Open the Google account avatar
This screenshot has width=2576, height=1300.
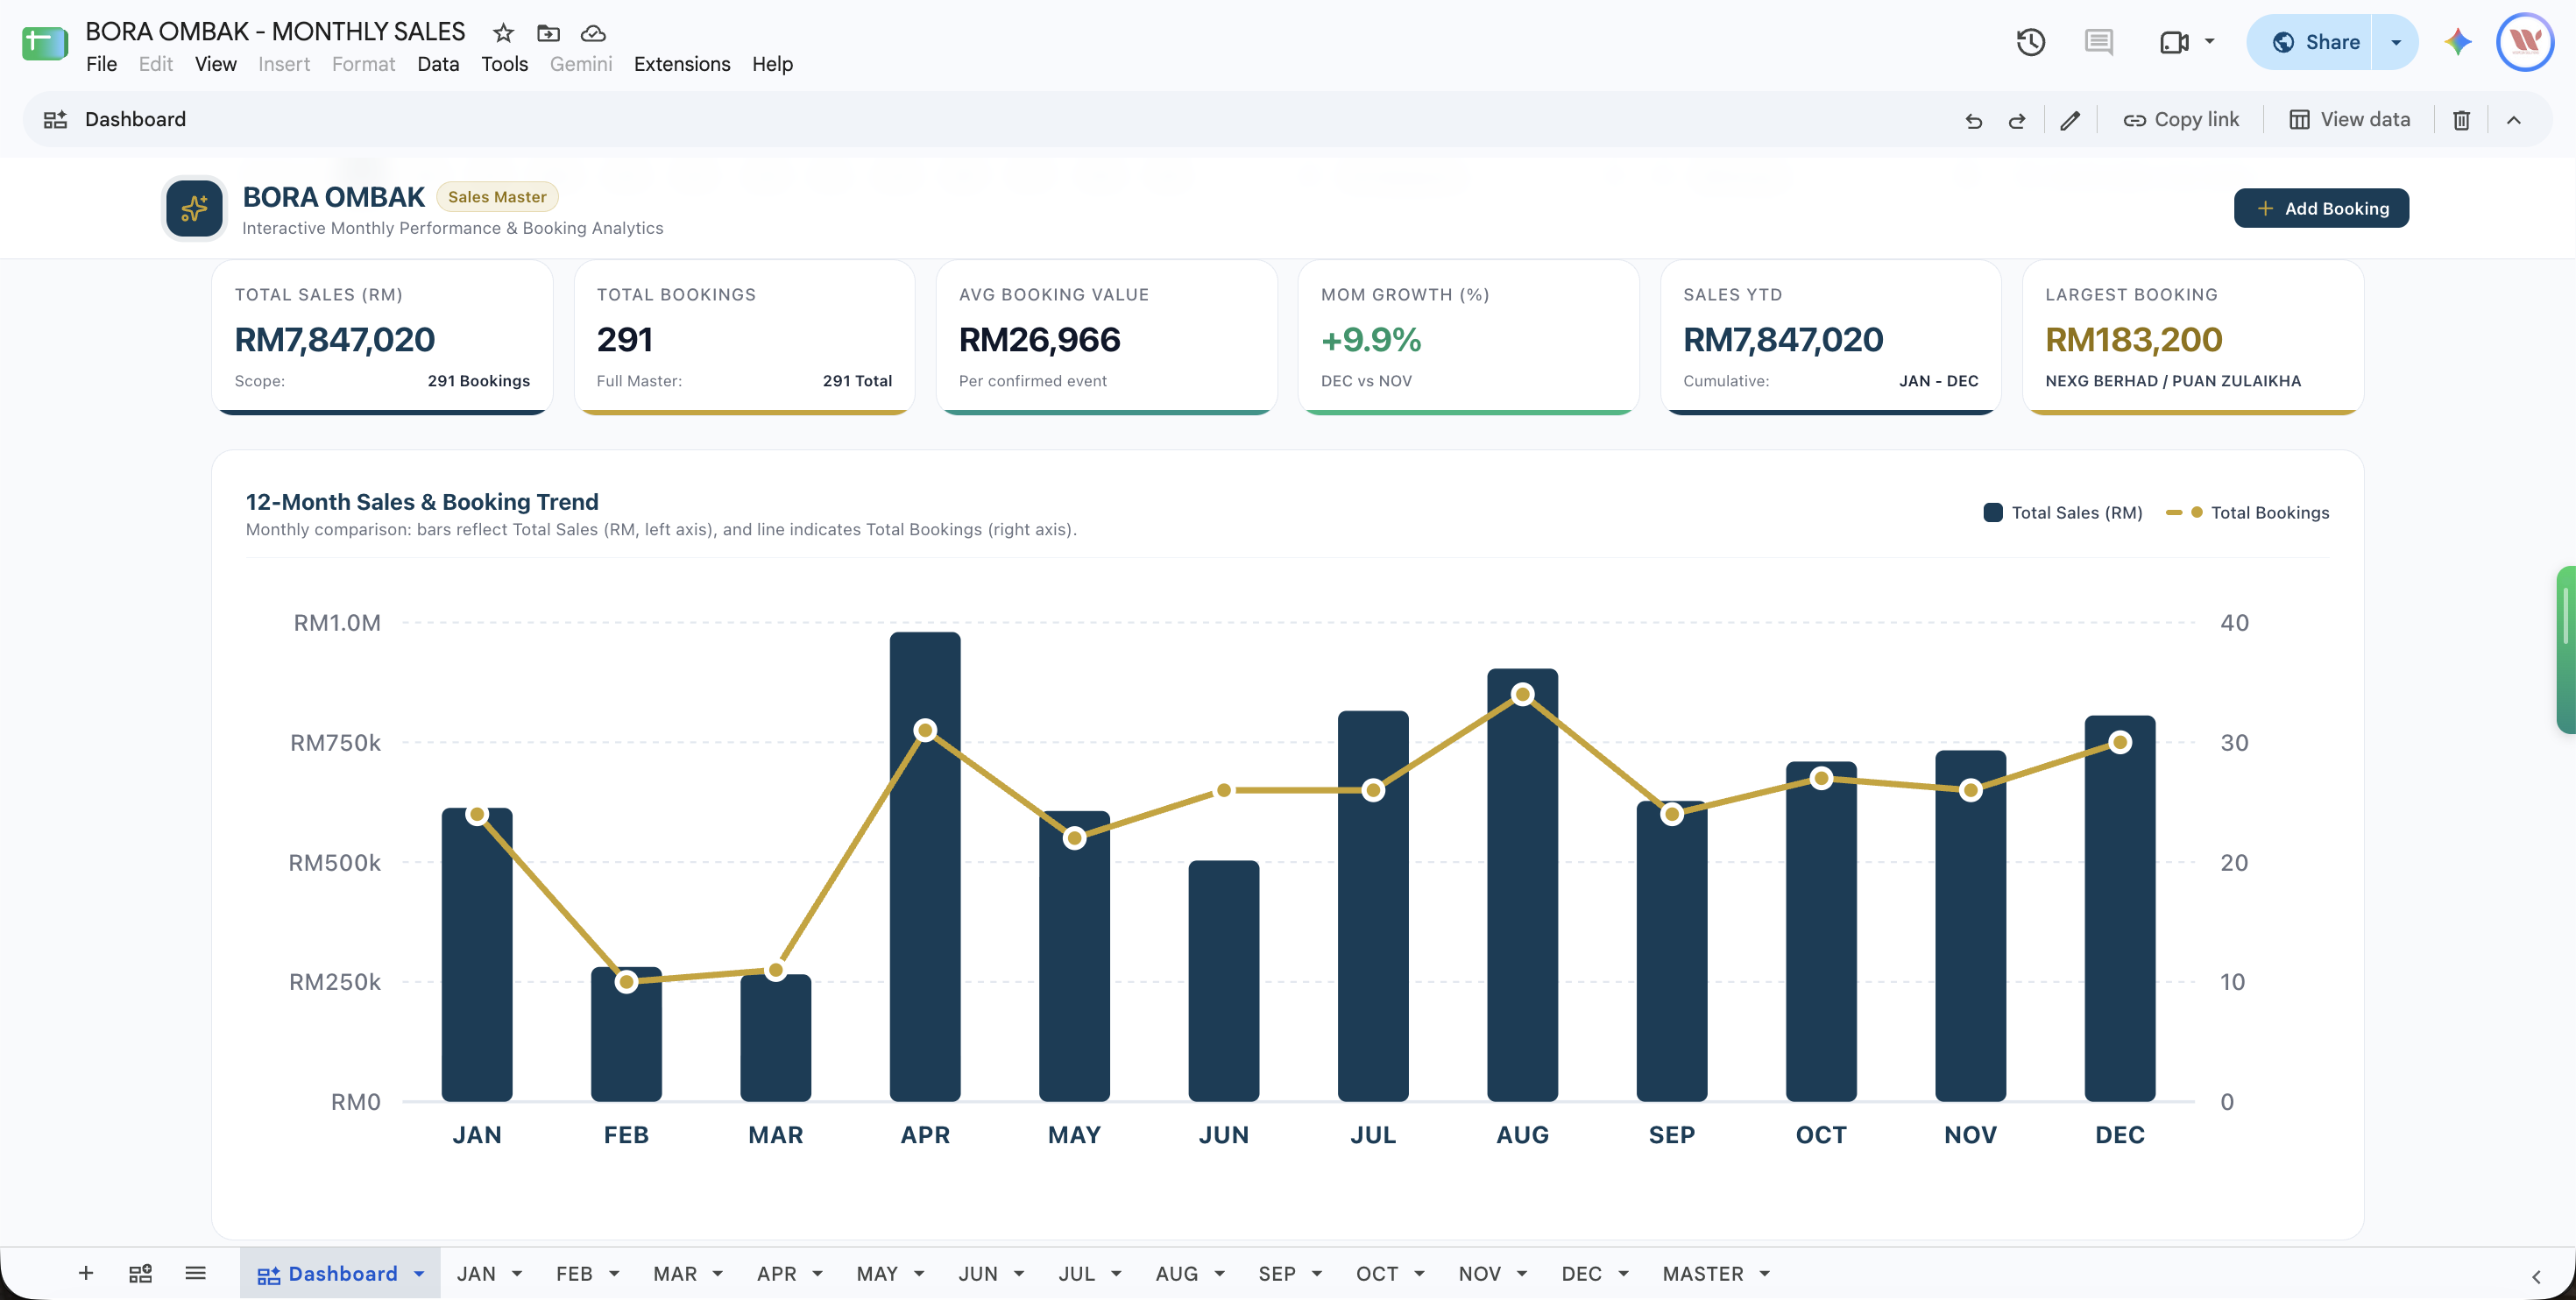point(2525,42)
